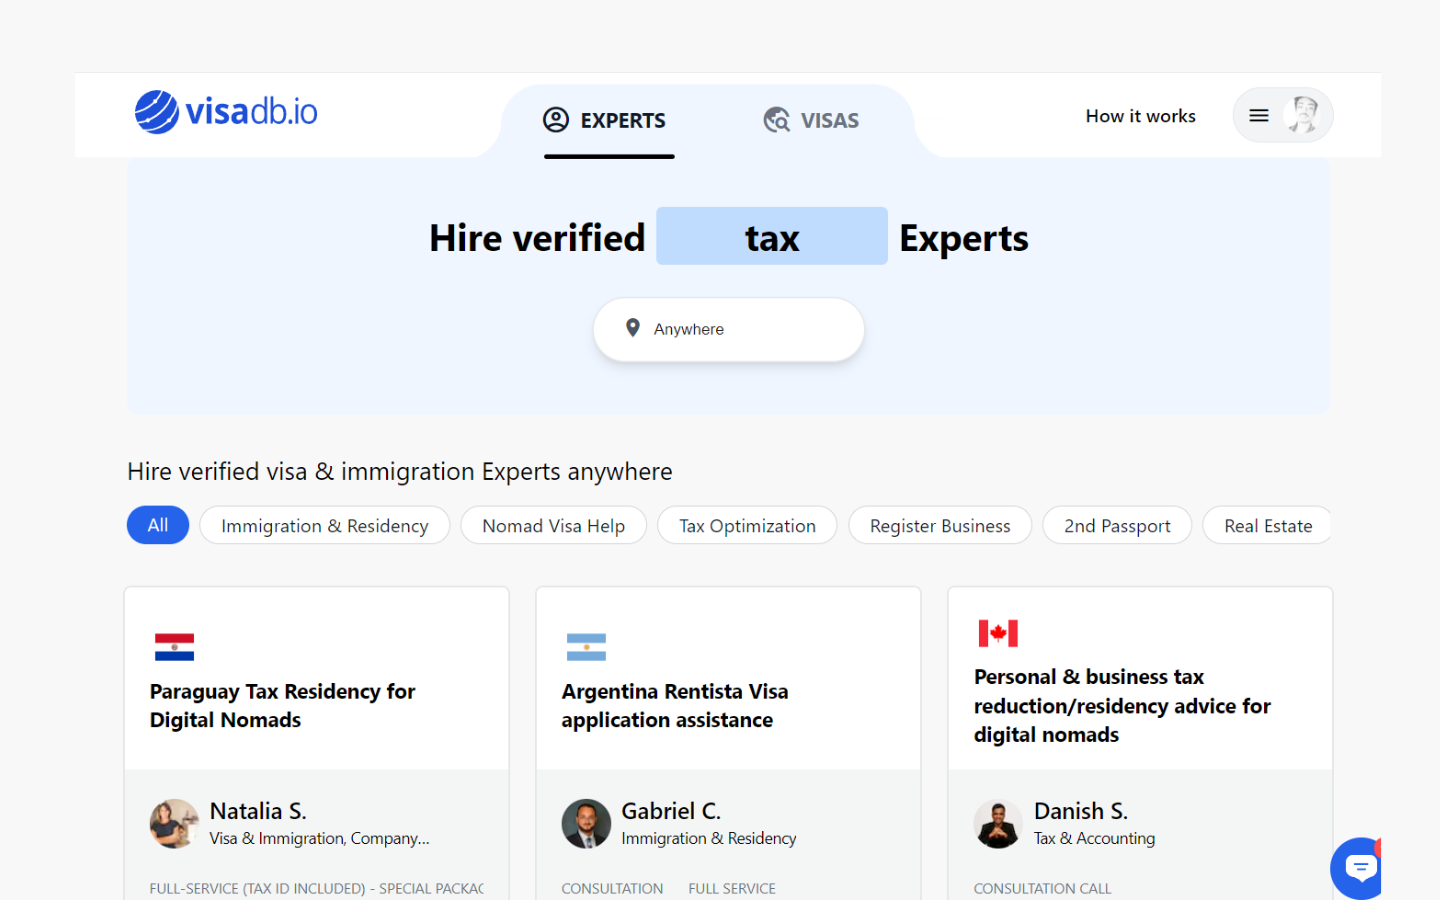Screen dimensions: 1440x900
Task: Select the 2nd Passport filter
Action: (1117, 525)
